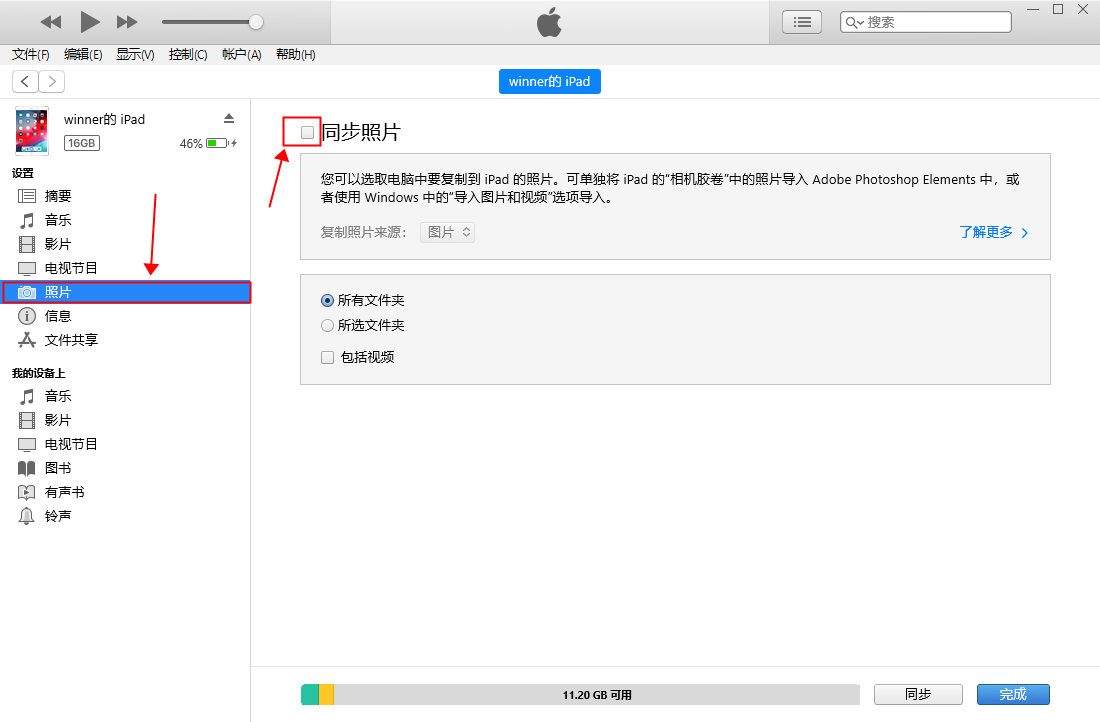Screen dimensions: 1100x722
Task: Click the 搜索 search field
Action: click(926, 22)
